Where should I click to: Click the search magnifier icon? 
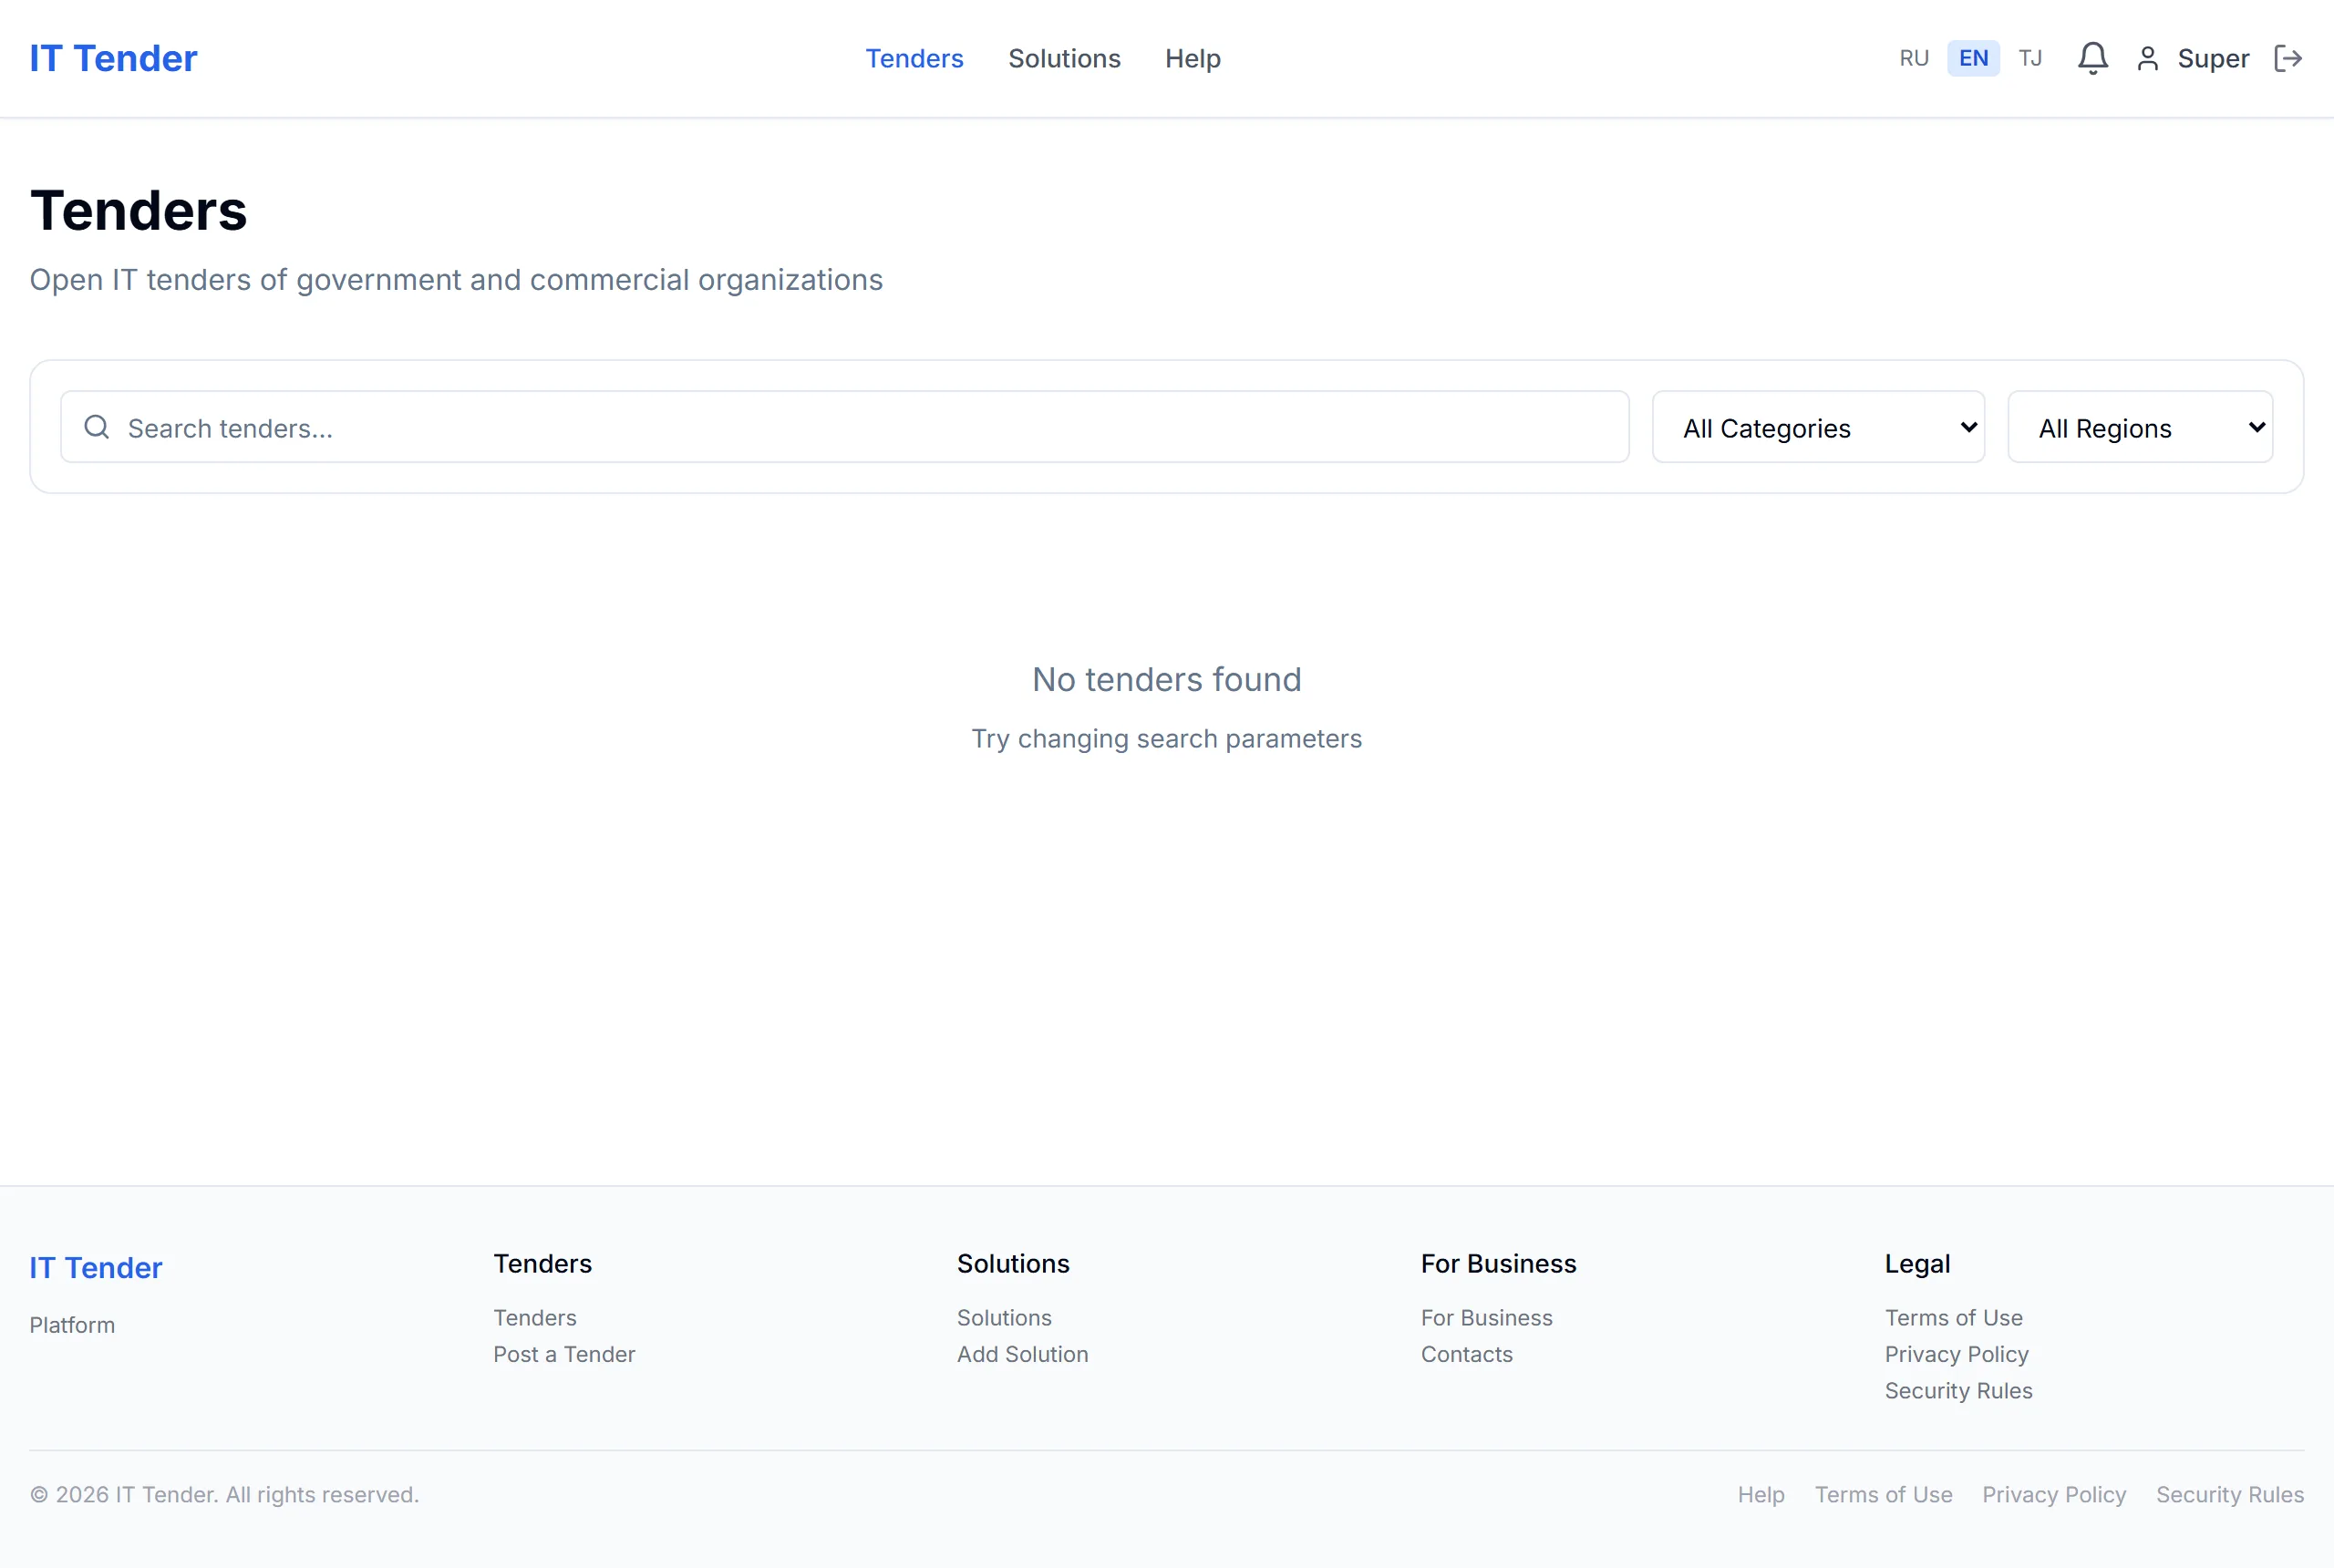pos(96,427)
